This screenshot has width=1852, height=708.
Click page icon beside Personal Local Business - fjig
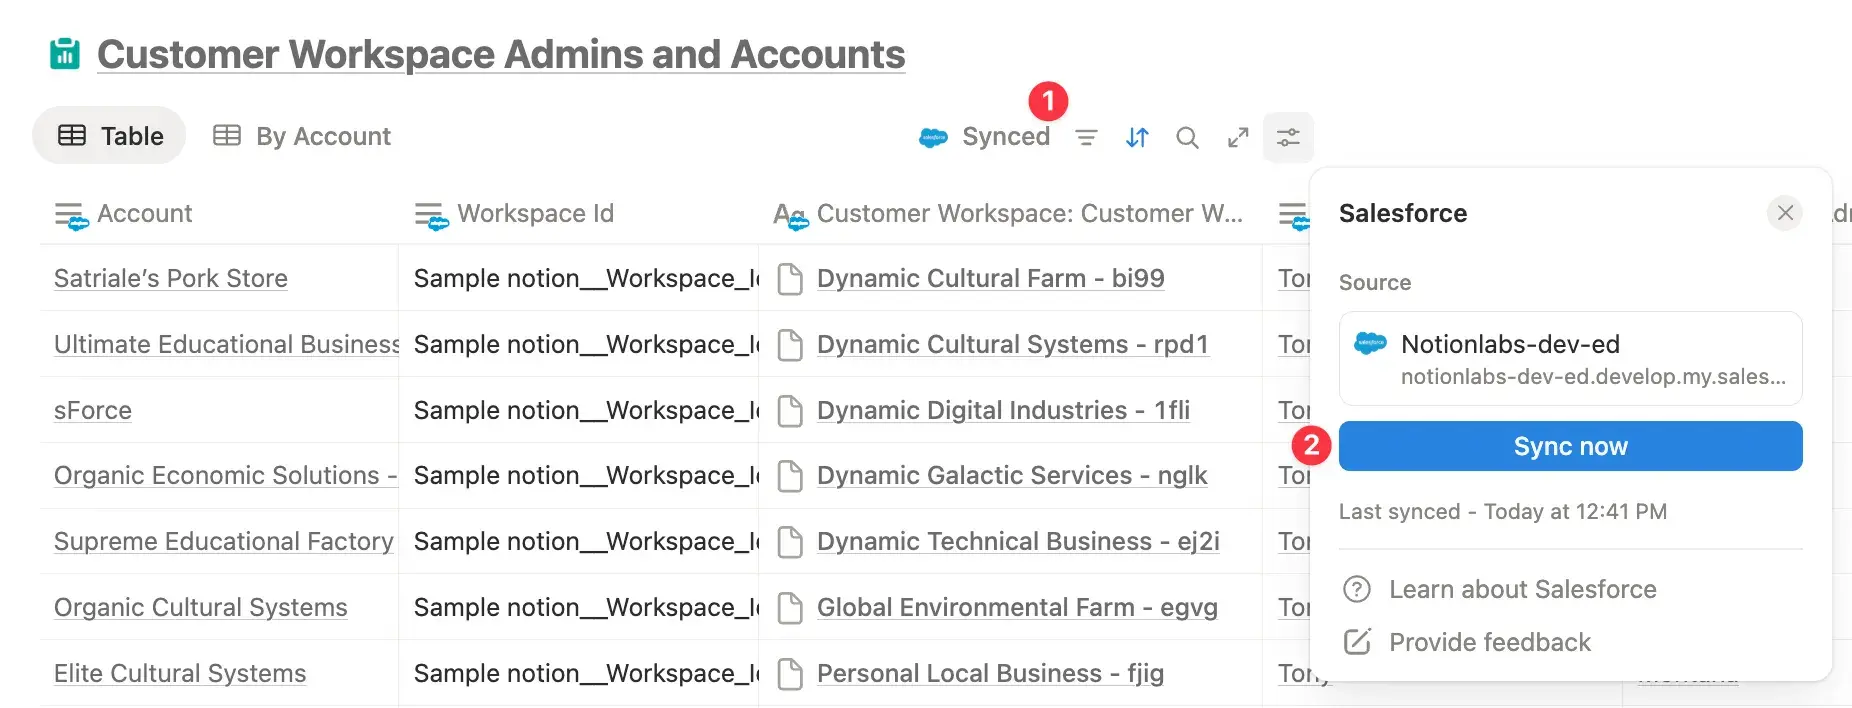click(x=790, y=674)
